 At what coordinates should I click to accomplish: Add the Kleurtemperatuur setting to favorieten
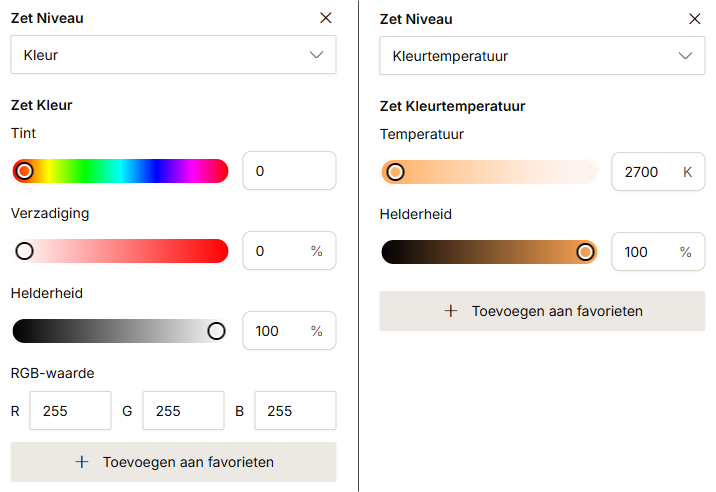542,311
